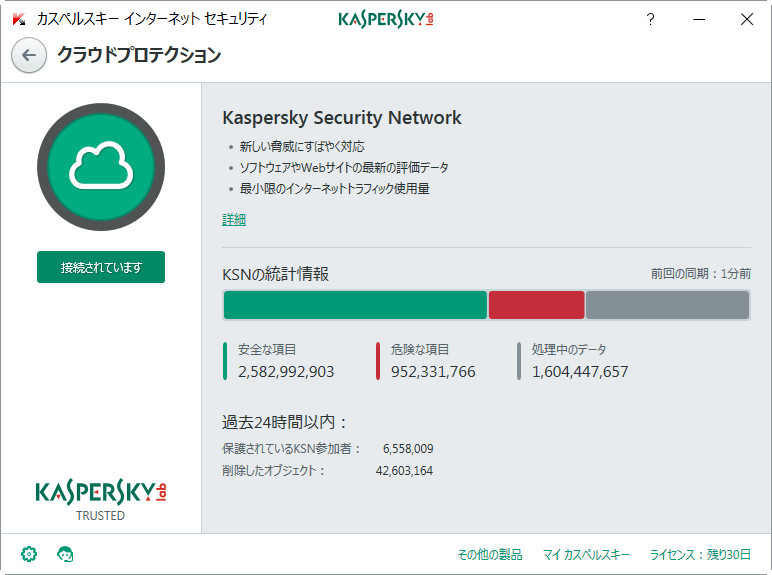Click the 危険な項目 count value
Image resolution: width=772 pixels, height=575 pixels.
coord(433,371)
